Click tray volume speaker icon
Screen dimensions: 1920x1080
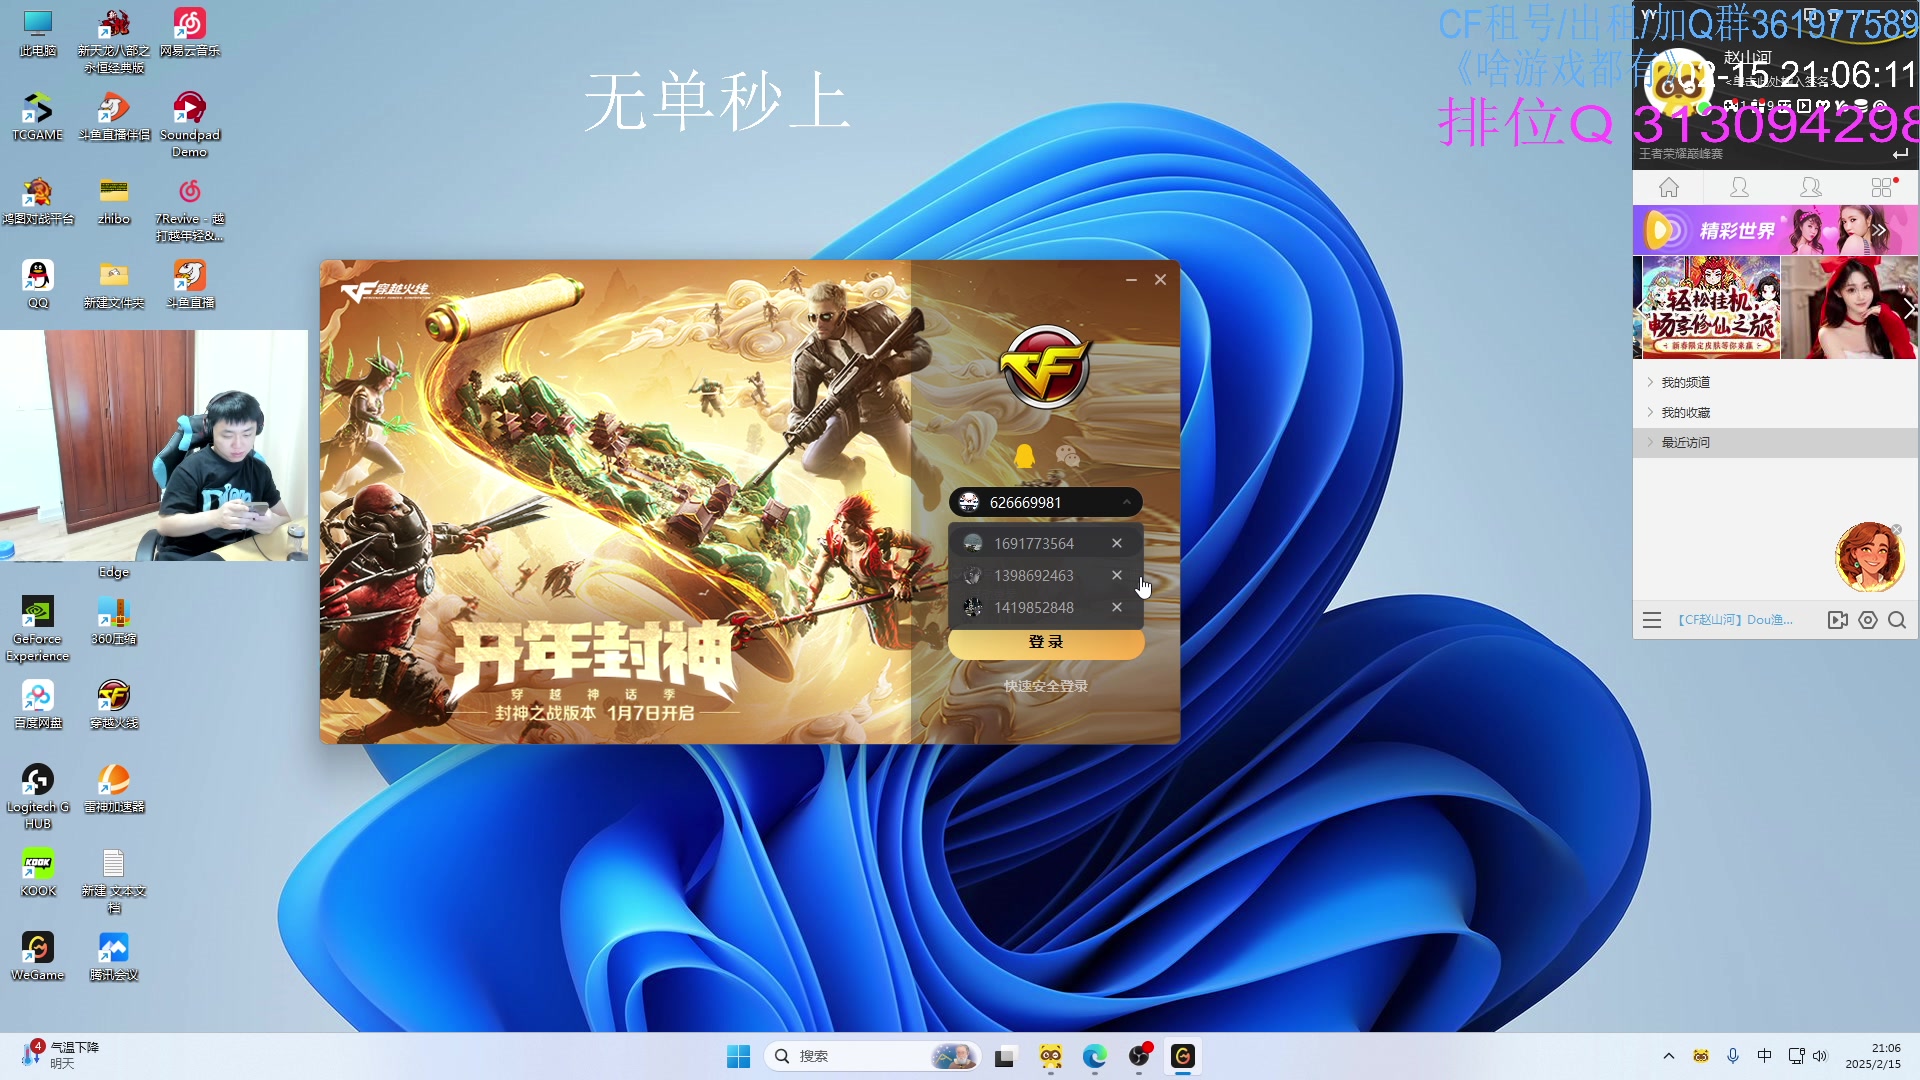(x=1820, y=1056)
